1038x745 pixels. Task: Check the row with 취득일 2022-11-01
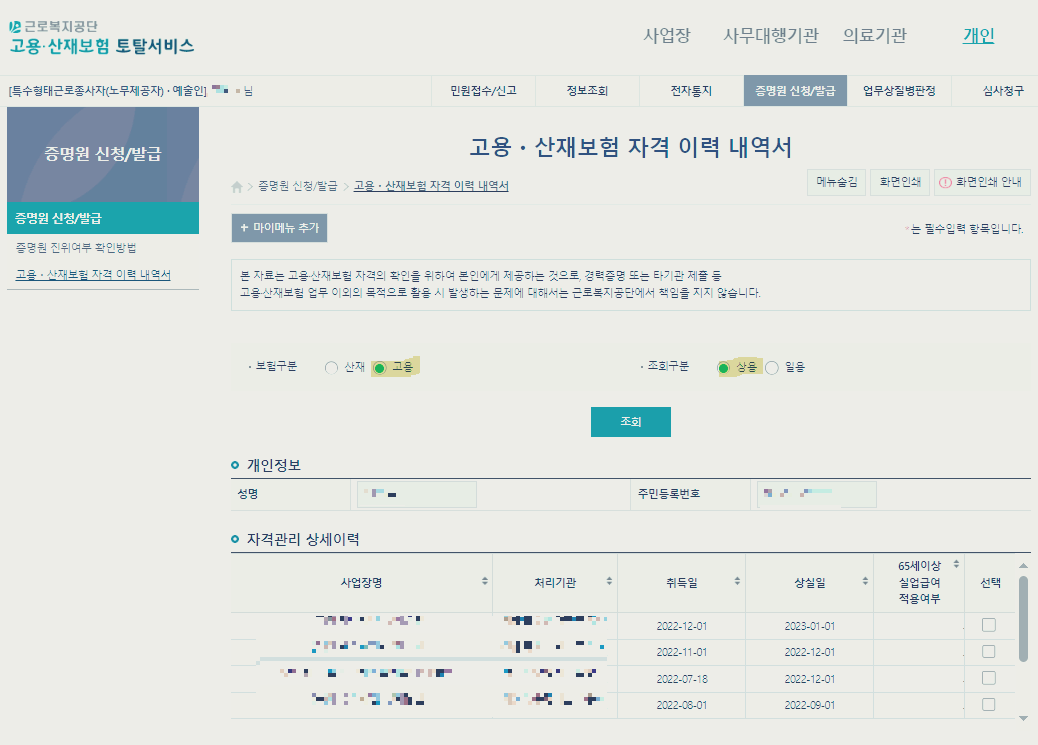click(988, 652)
